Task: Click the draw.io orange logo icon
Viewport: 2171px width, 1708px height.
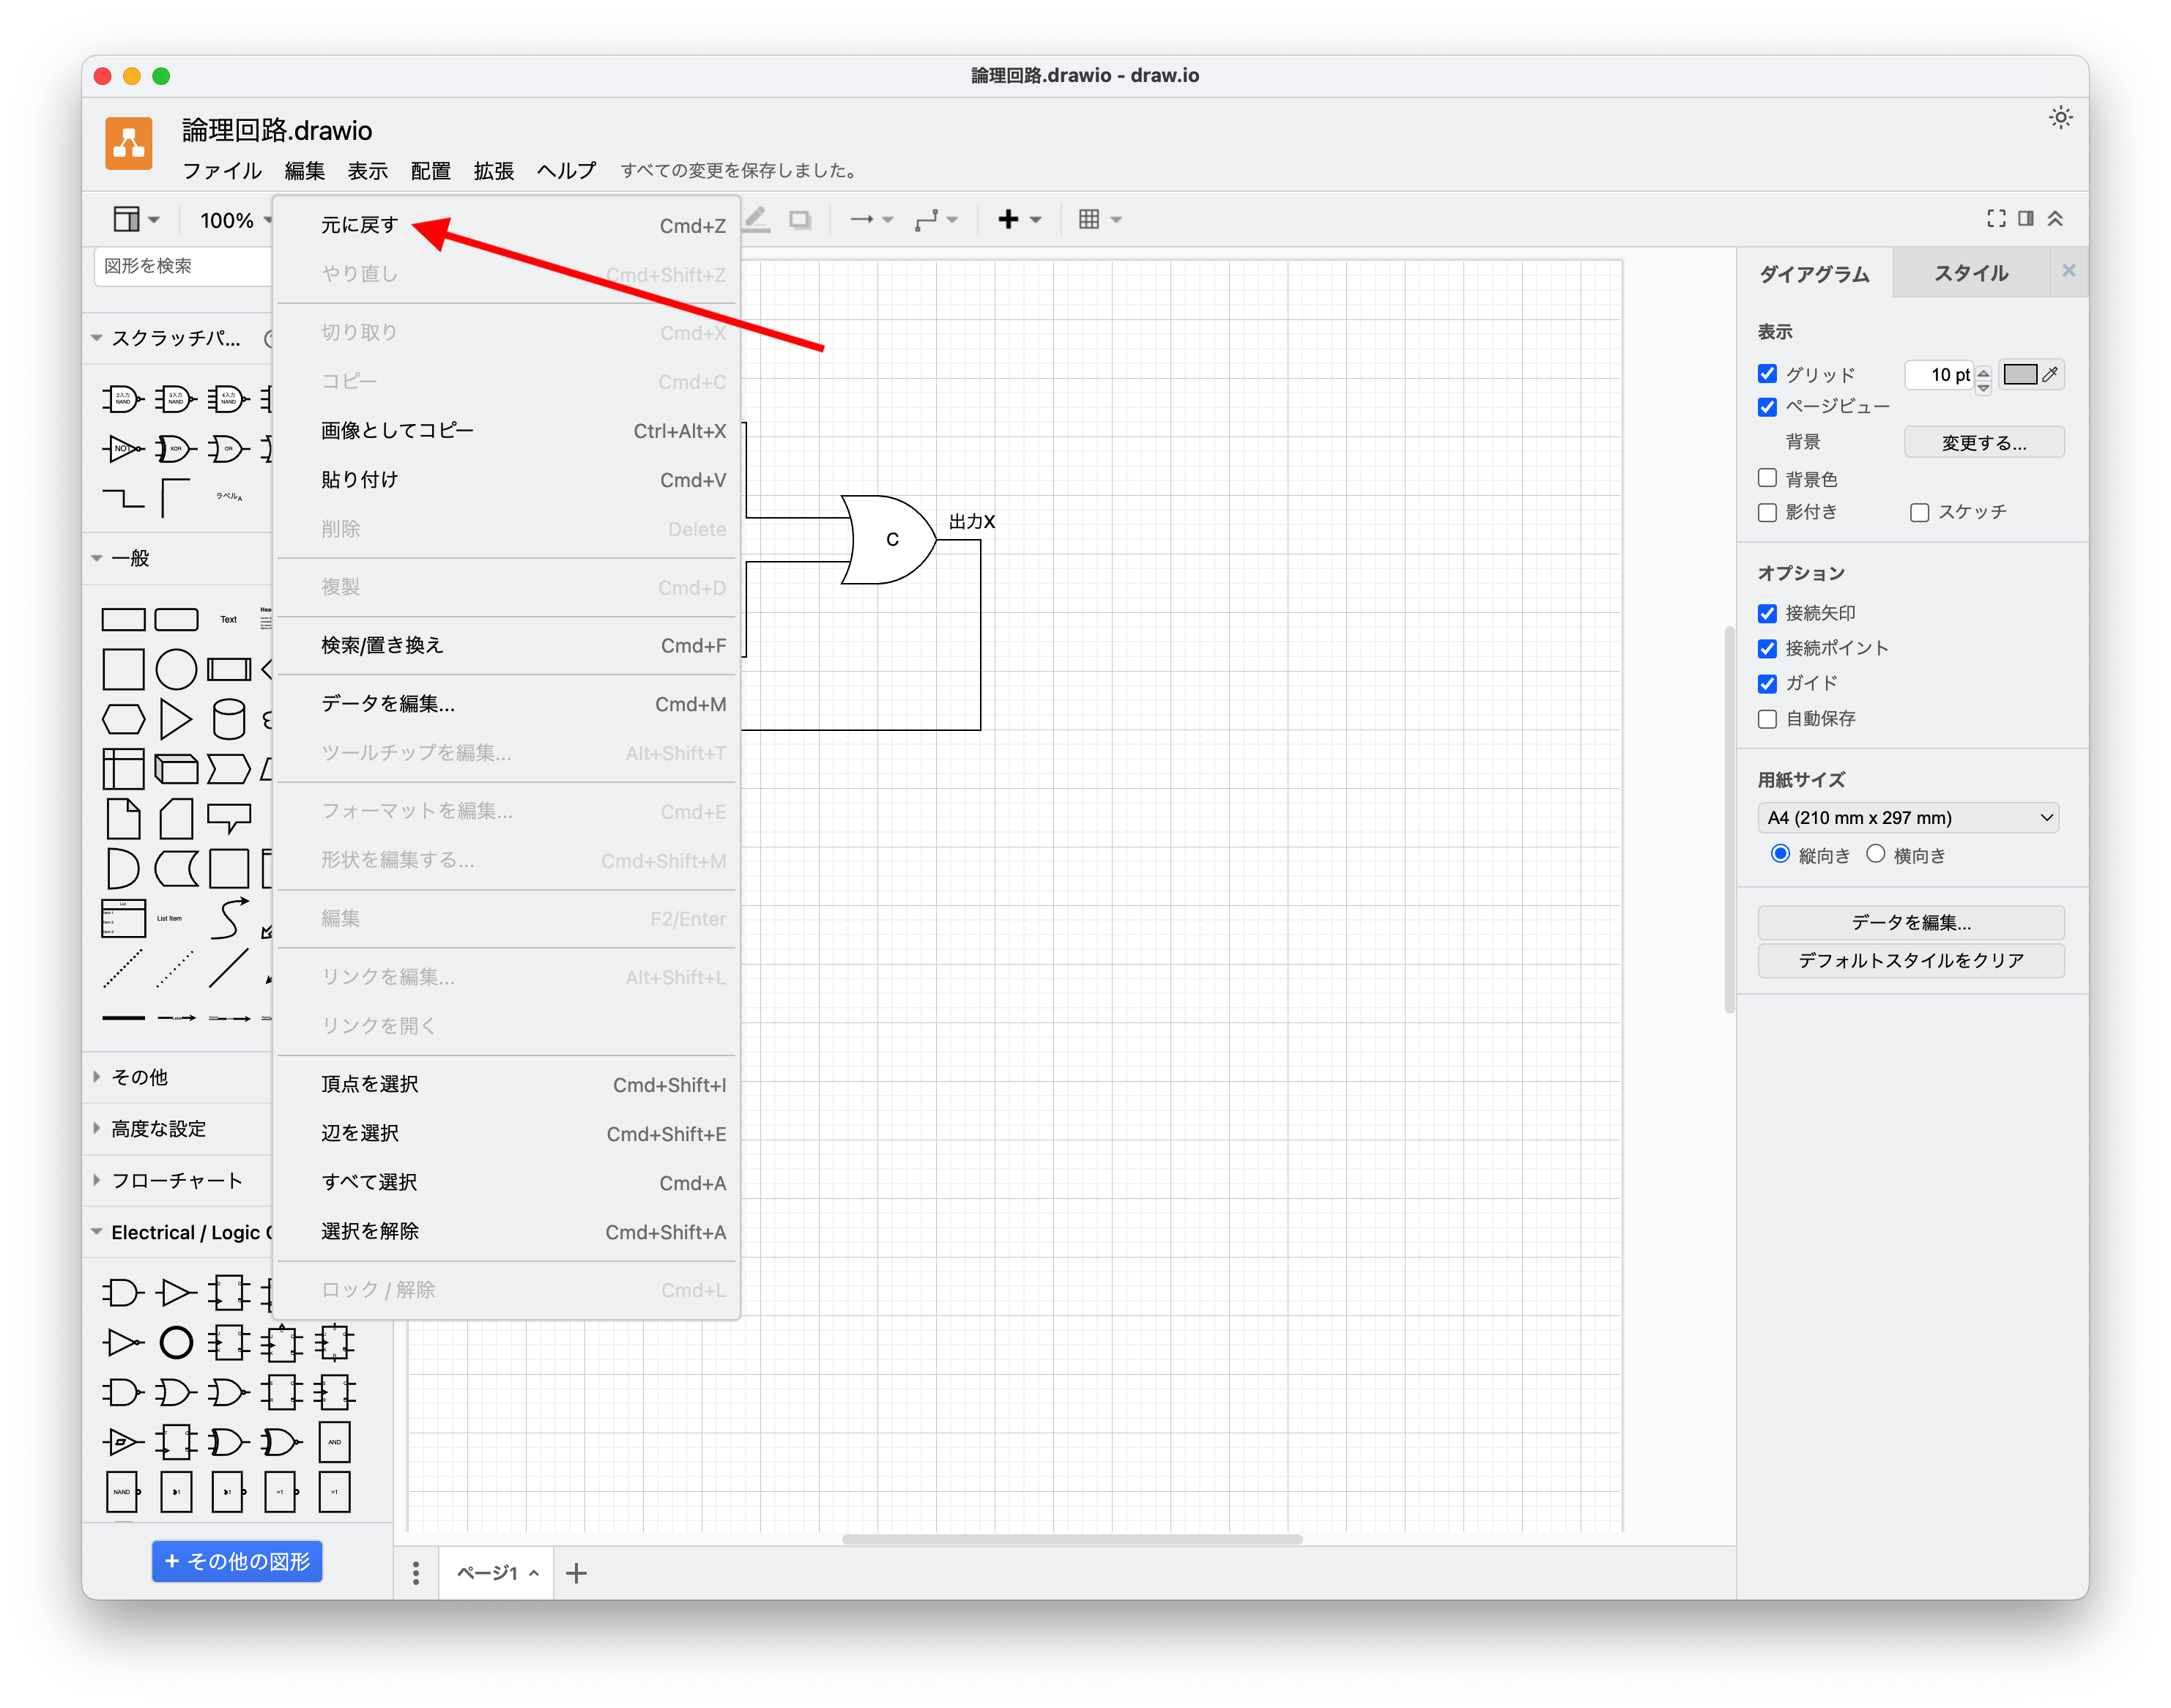Action: tap(128, 143)
